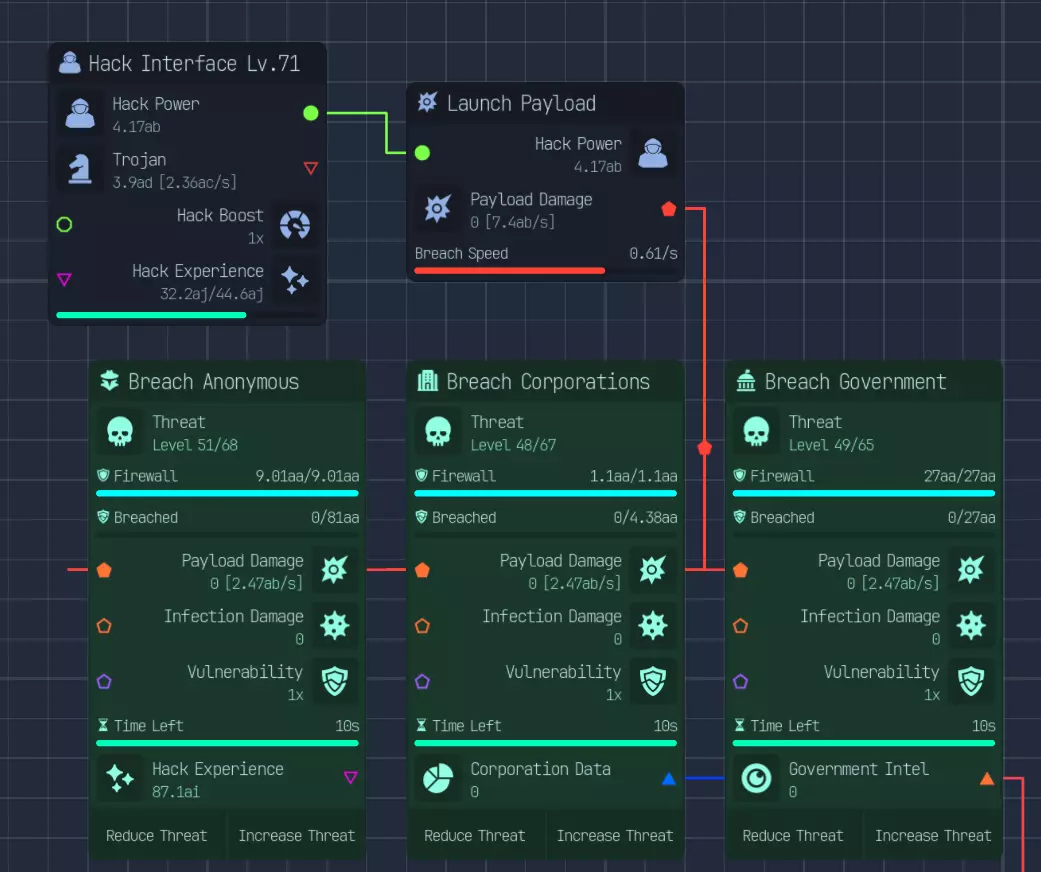Click Payload Damage icon in Breach Government

pyautogui.click(x=971, y=570)
